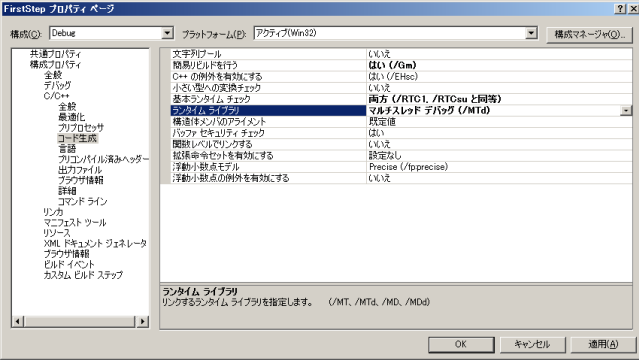
Task: Select 出力ファイル tree item
Action: [80, 170]
